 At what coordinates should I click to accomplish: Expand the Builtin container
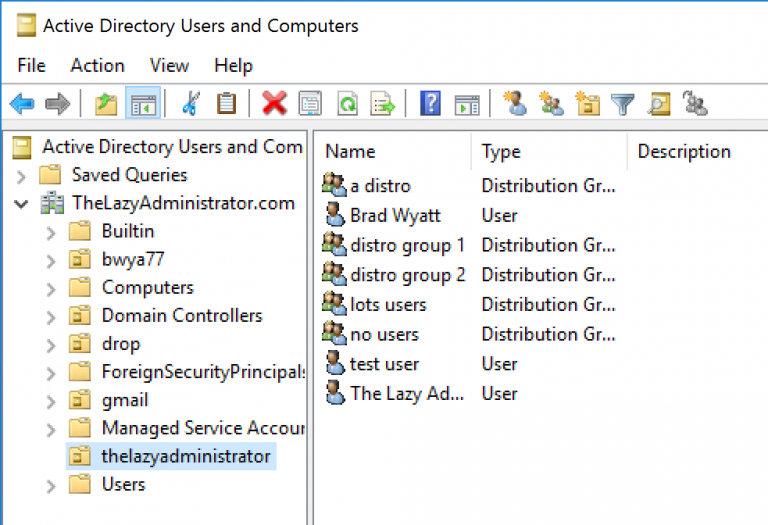pyautogui.click(x=51, y=233)
